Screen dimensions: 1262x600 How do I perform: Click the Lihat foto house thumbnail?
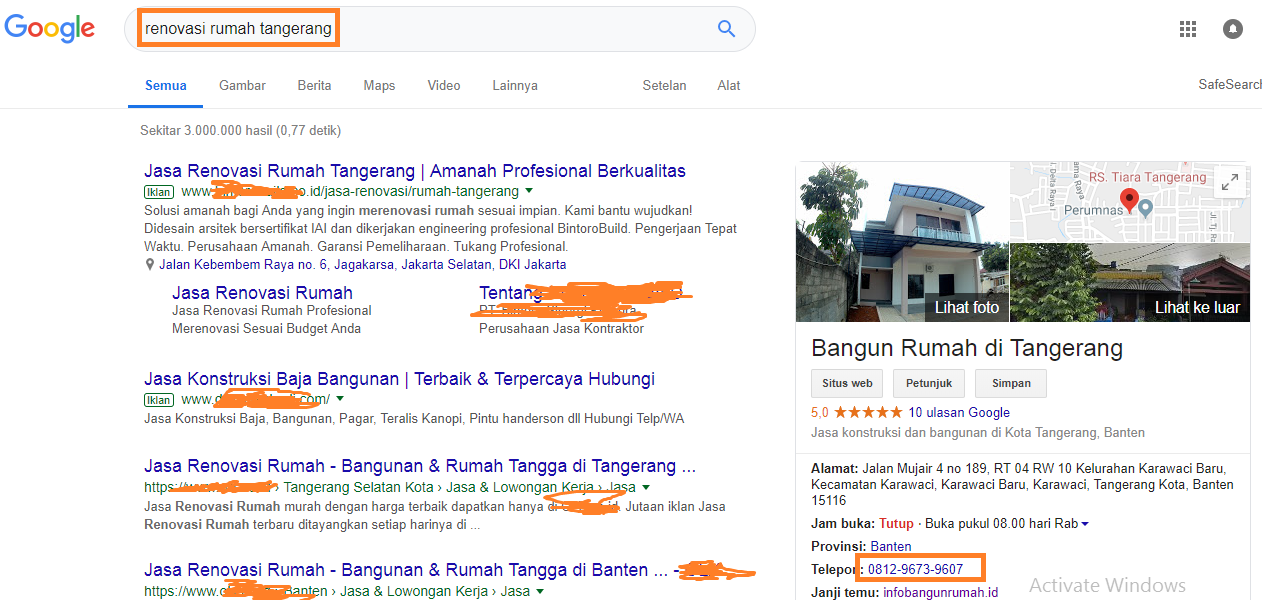tap(902, 242)
